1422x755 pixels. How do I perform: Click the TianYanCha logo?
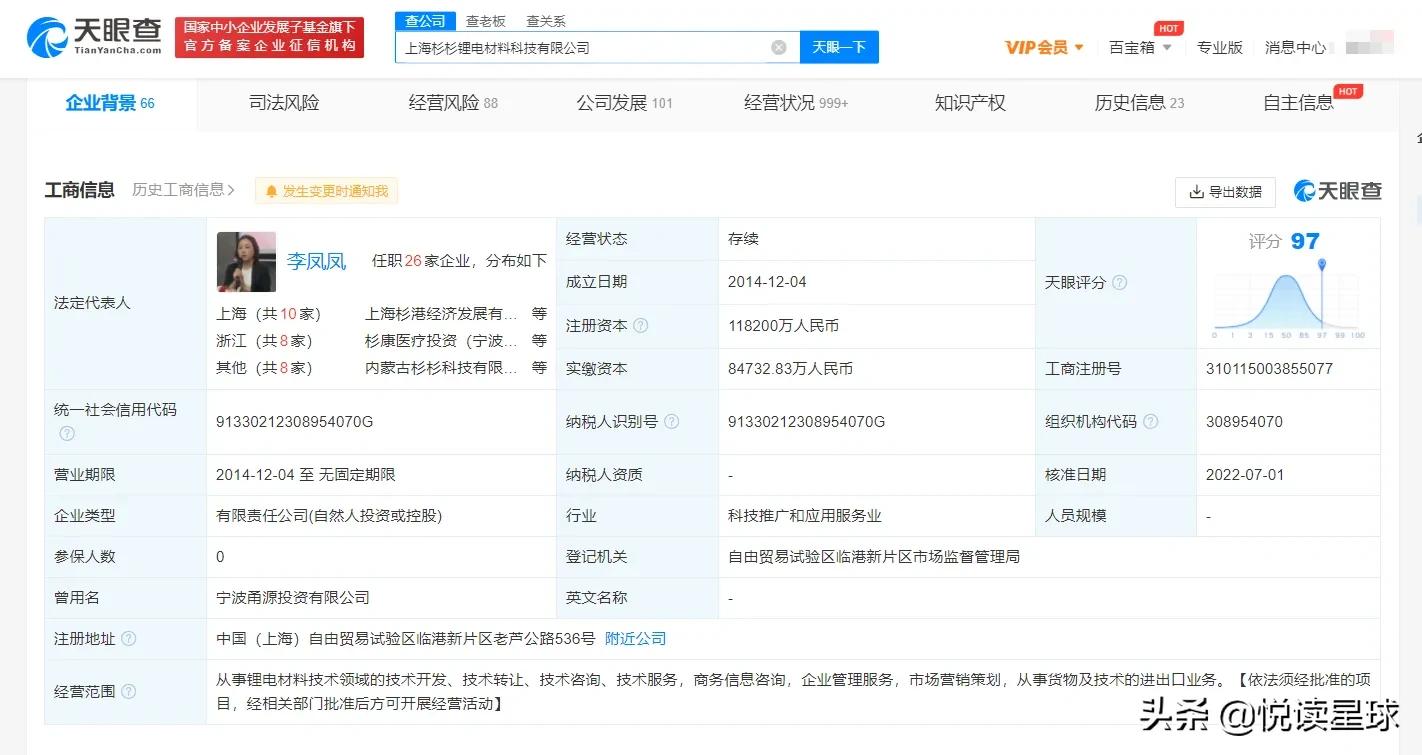click(x=94, y=36)
